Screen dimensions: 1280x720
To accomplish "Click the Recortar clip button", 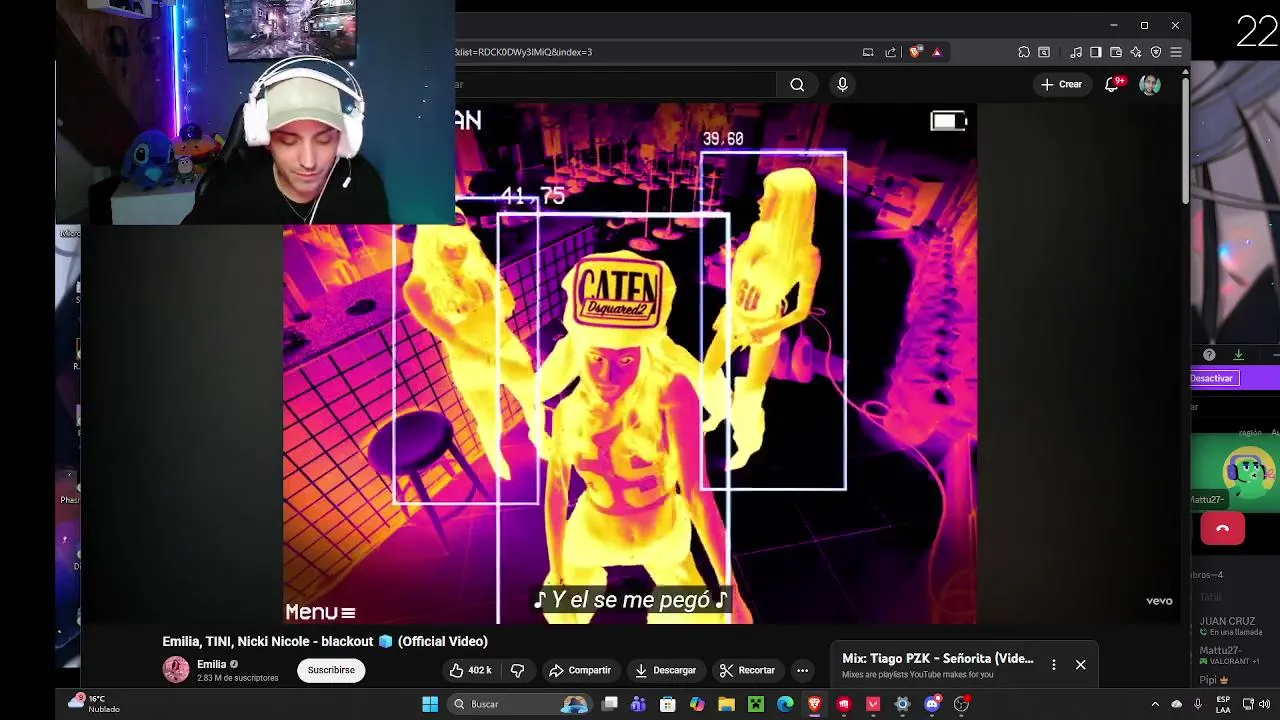I will [747, 670].
